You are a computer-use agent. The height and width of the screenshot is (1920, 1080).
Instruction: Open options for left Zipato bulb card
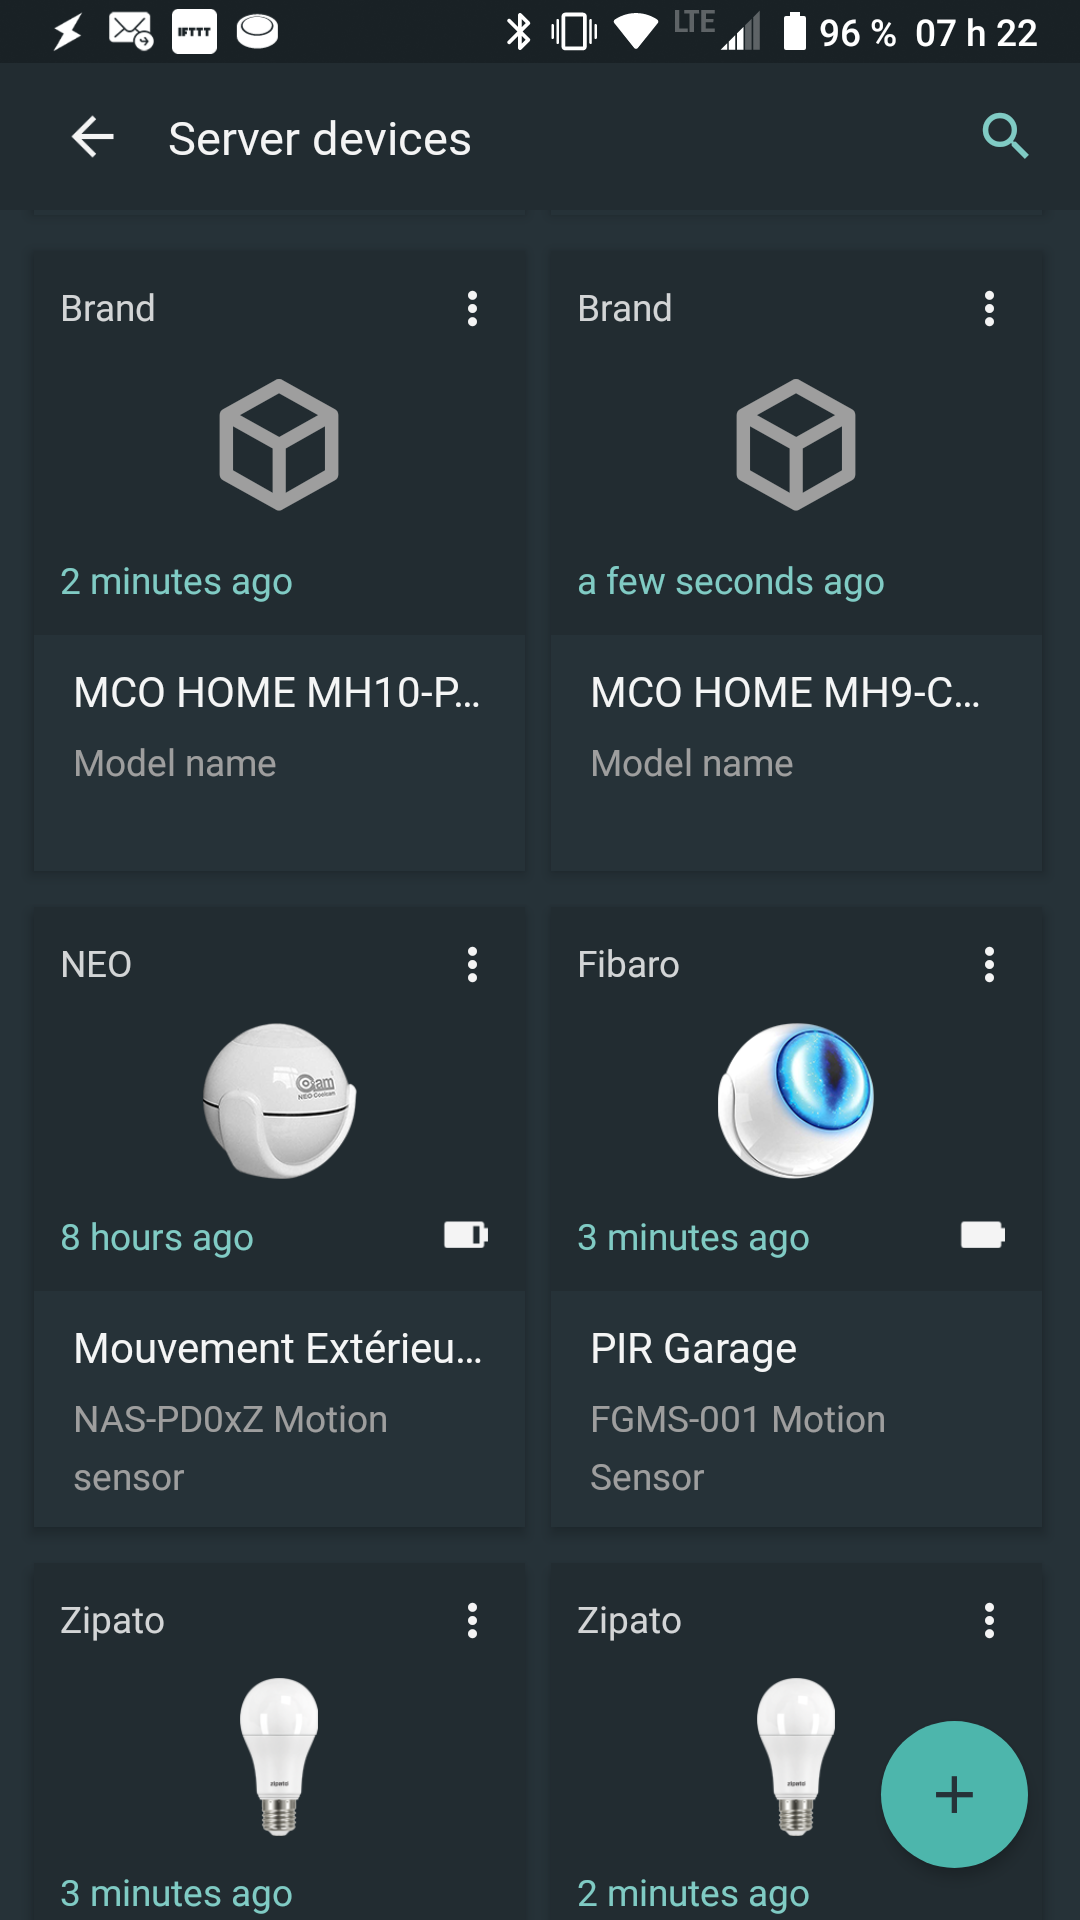[x=473, y=1621]
